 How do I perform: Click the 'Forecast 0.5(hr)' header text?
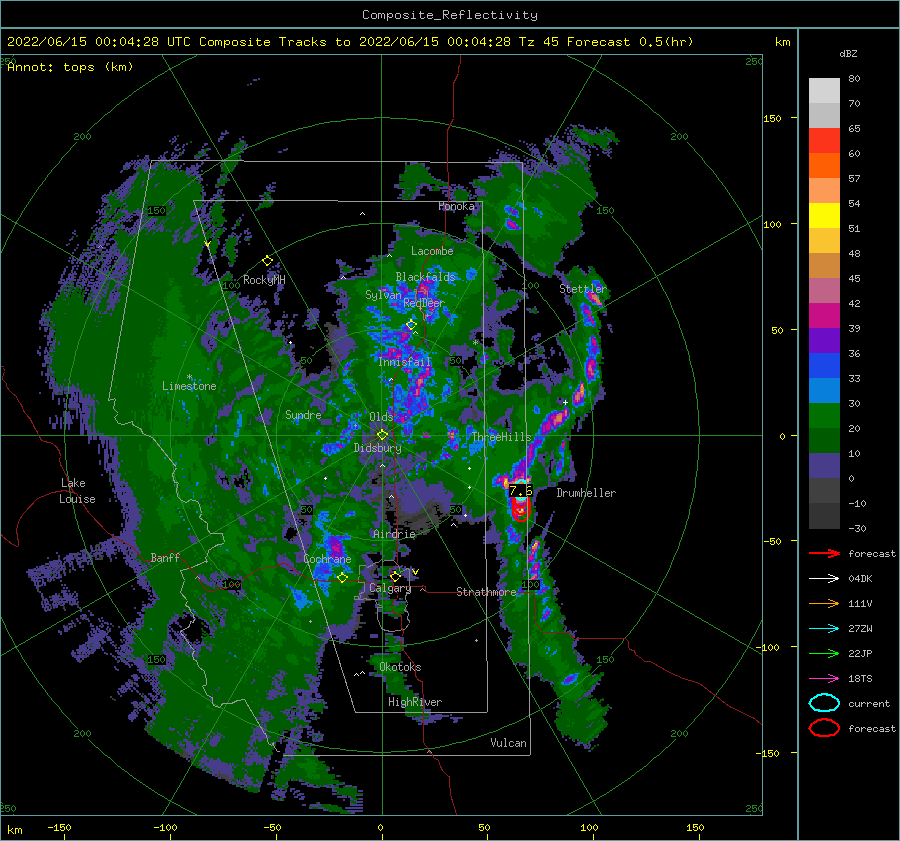point(630,42)
